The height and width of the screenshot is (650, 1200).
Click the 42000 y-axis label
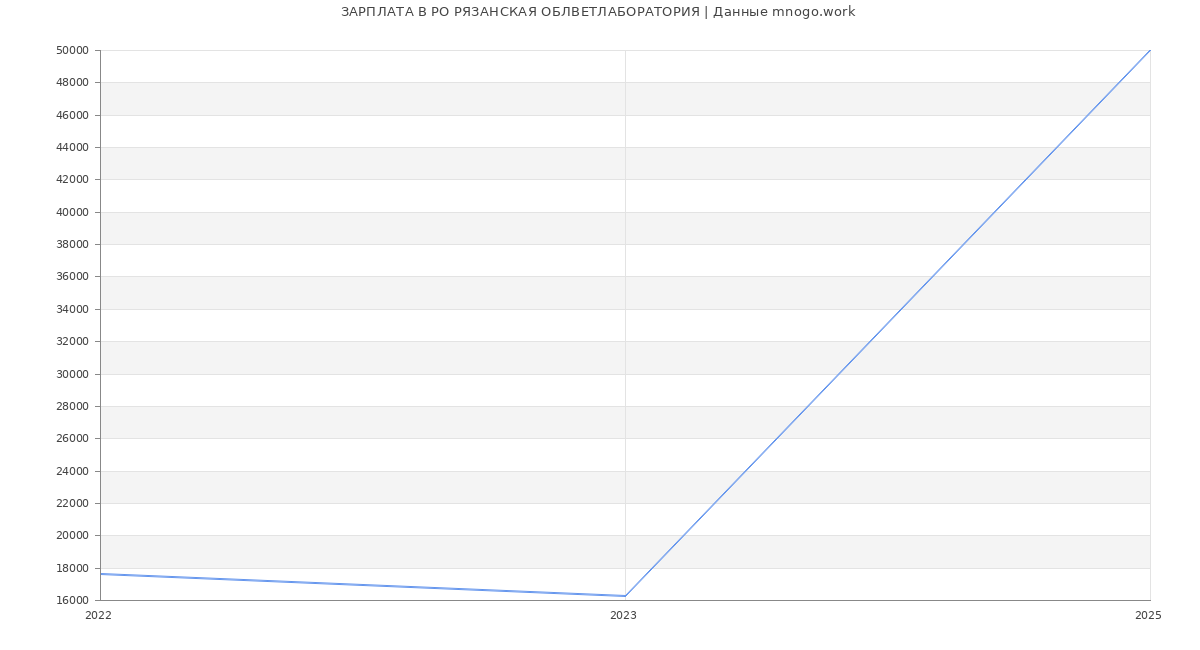pos(73,180)
